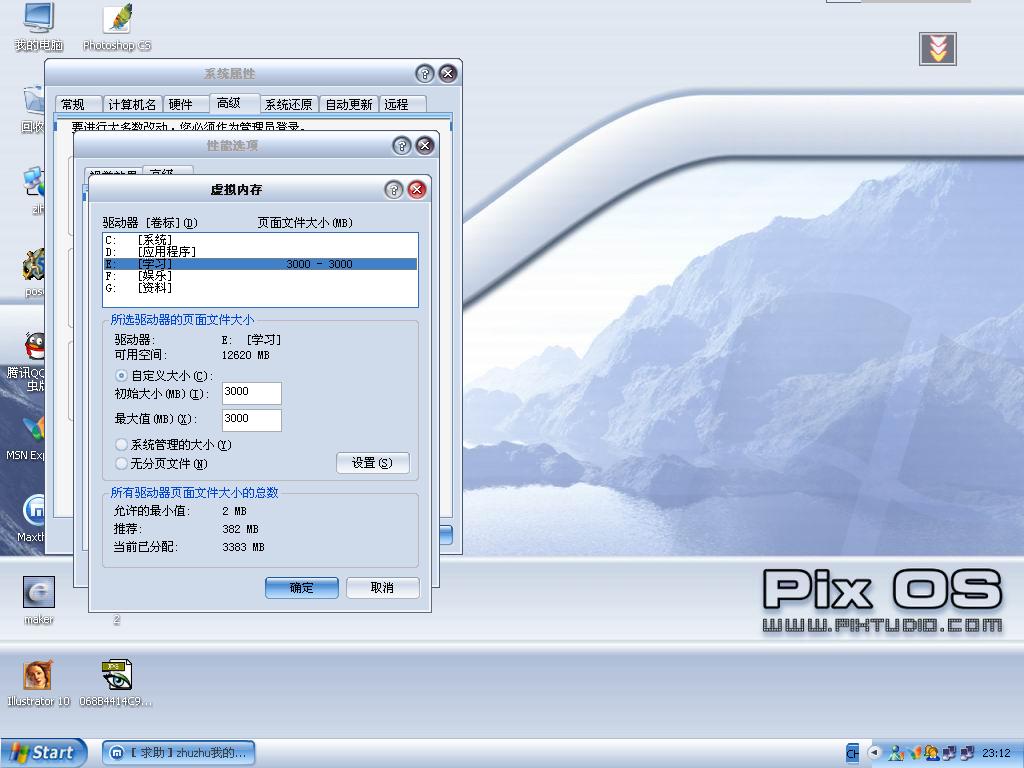
Task: Switch to the 自动更新 tab
Action: tap(349, 104)
